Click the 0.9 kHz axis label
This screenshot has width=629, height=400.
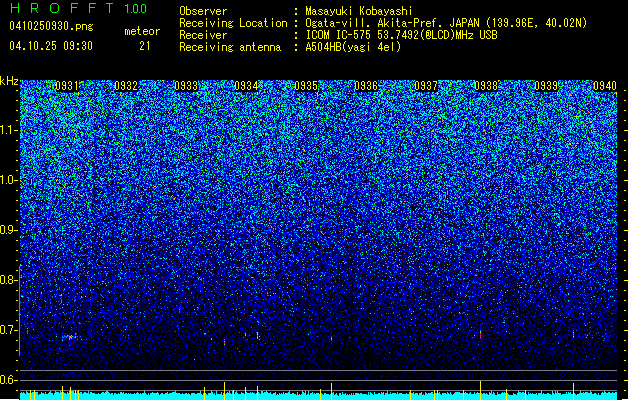(8, 230)
